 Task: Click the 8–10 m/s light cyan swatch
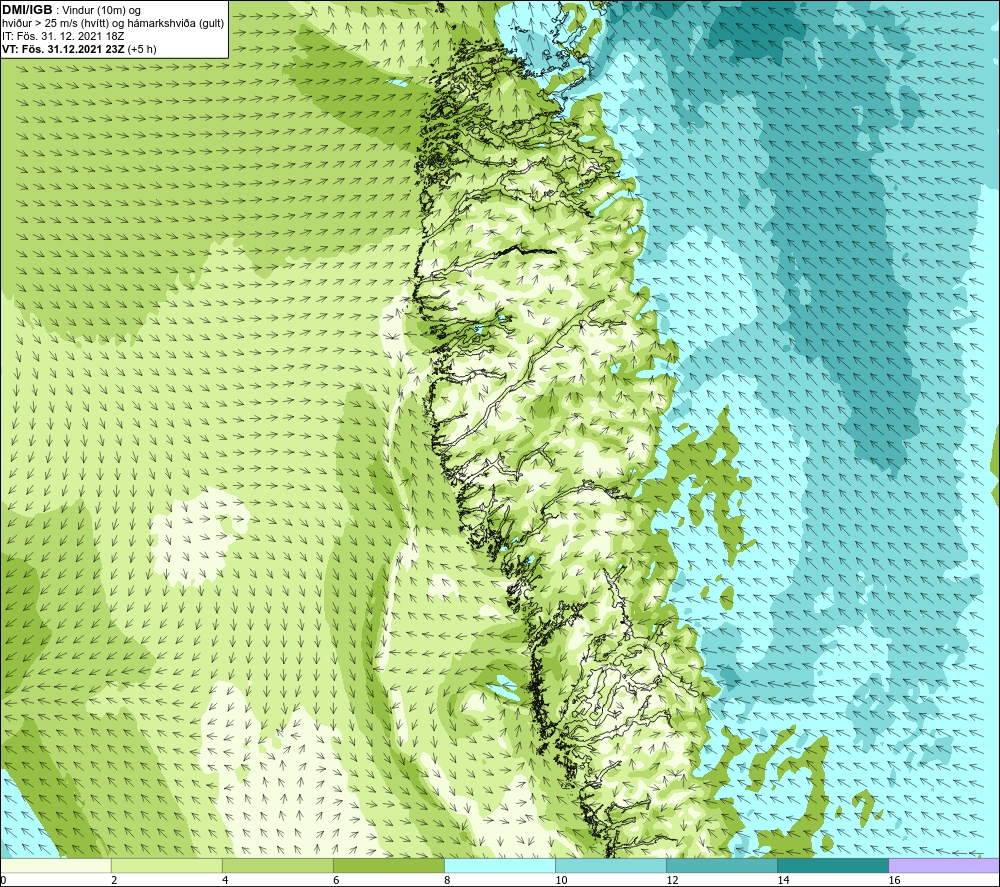pos(499,865)
